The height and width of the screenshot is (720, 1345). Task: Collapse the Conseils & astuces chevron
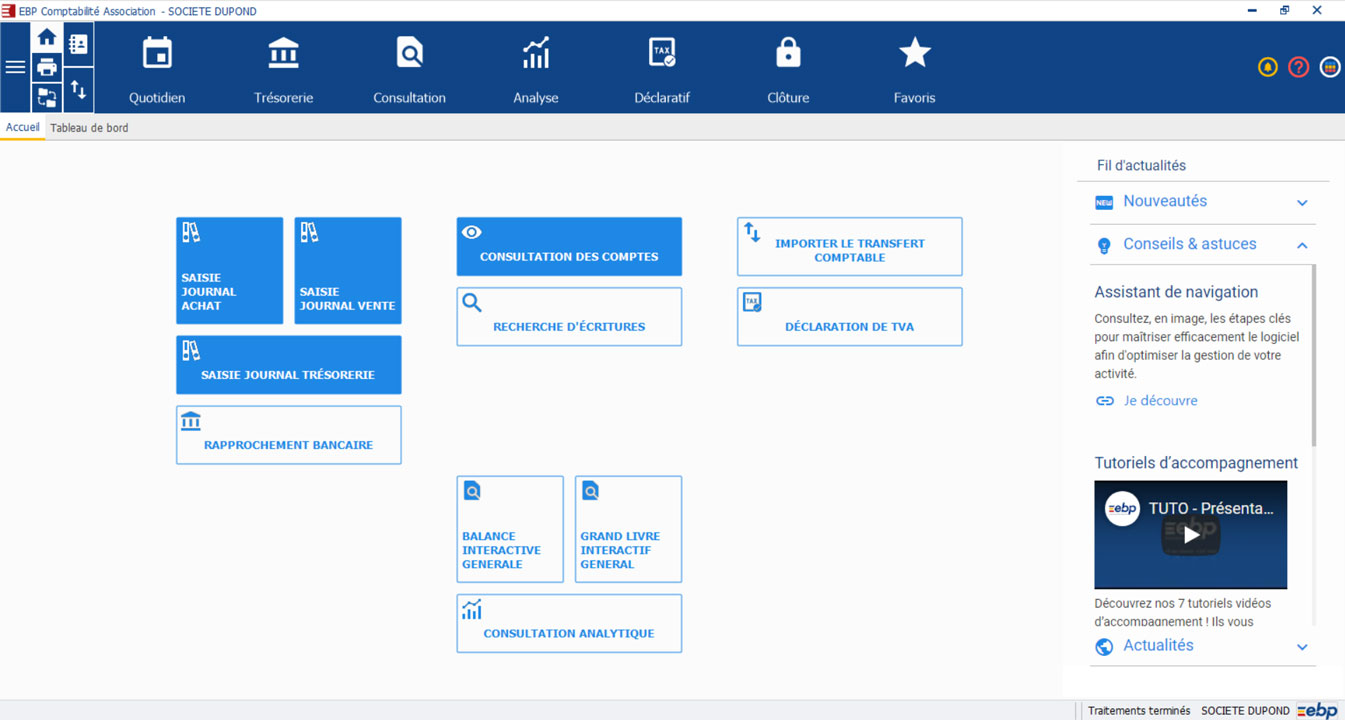tap(1302, 245)
